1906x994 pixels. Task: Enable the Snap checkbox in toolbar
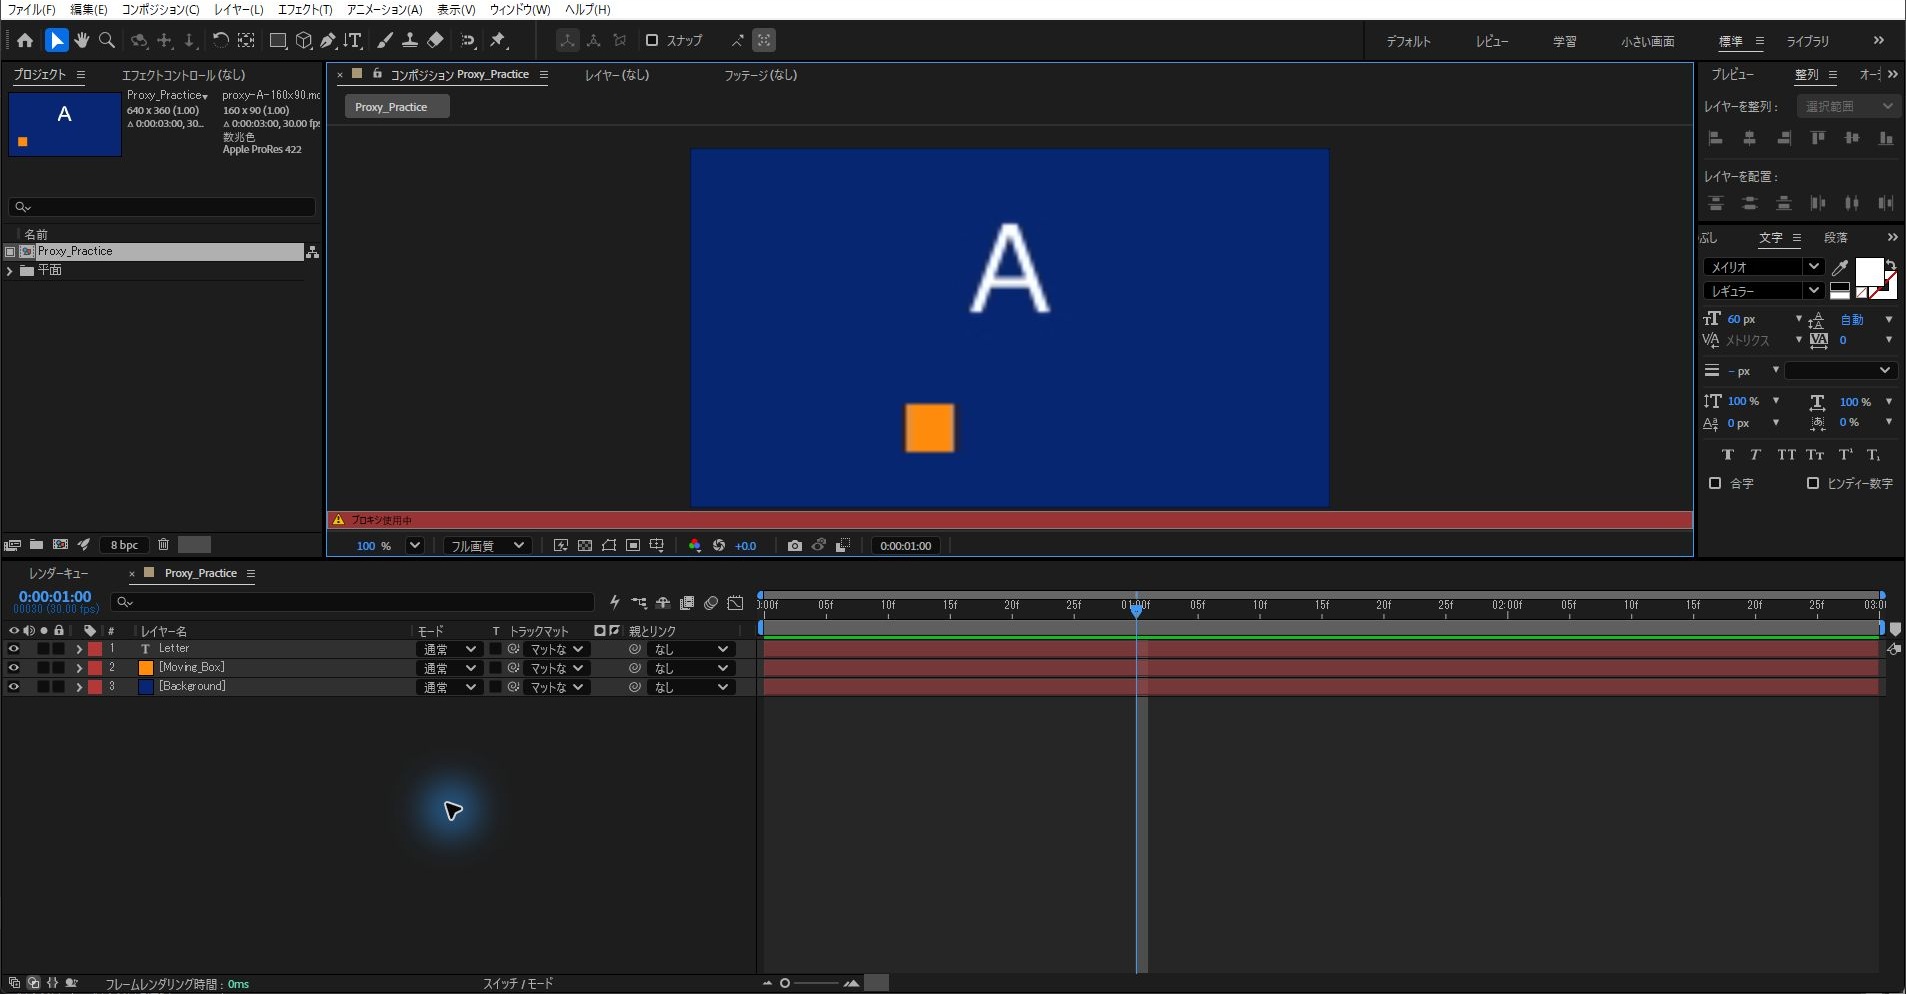pyautogui.click(x=652, y=40)
